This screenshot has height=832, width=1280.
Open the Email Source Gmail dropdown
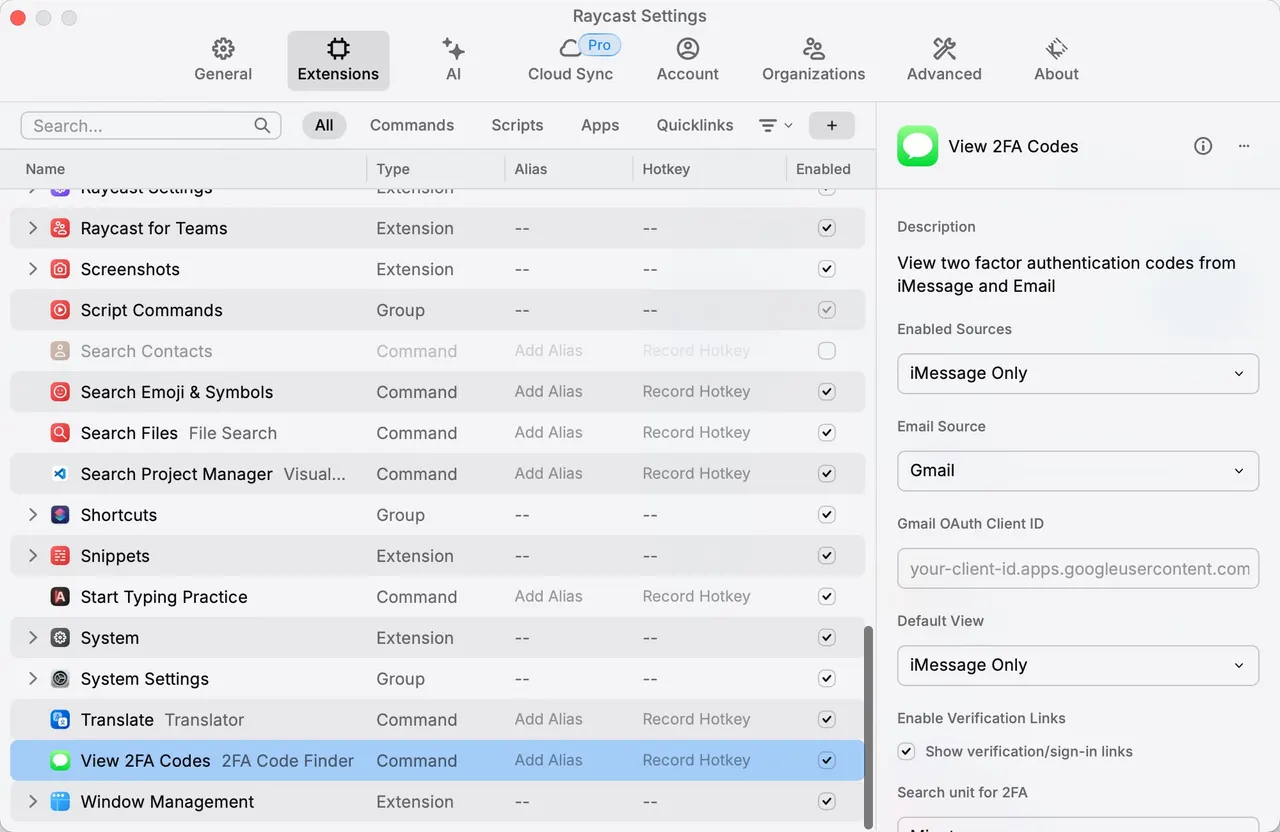coord(1077,470)
